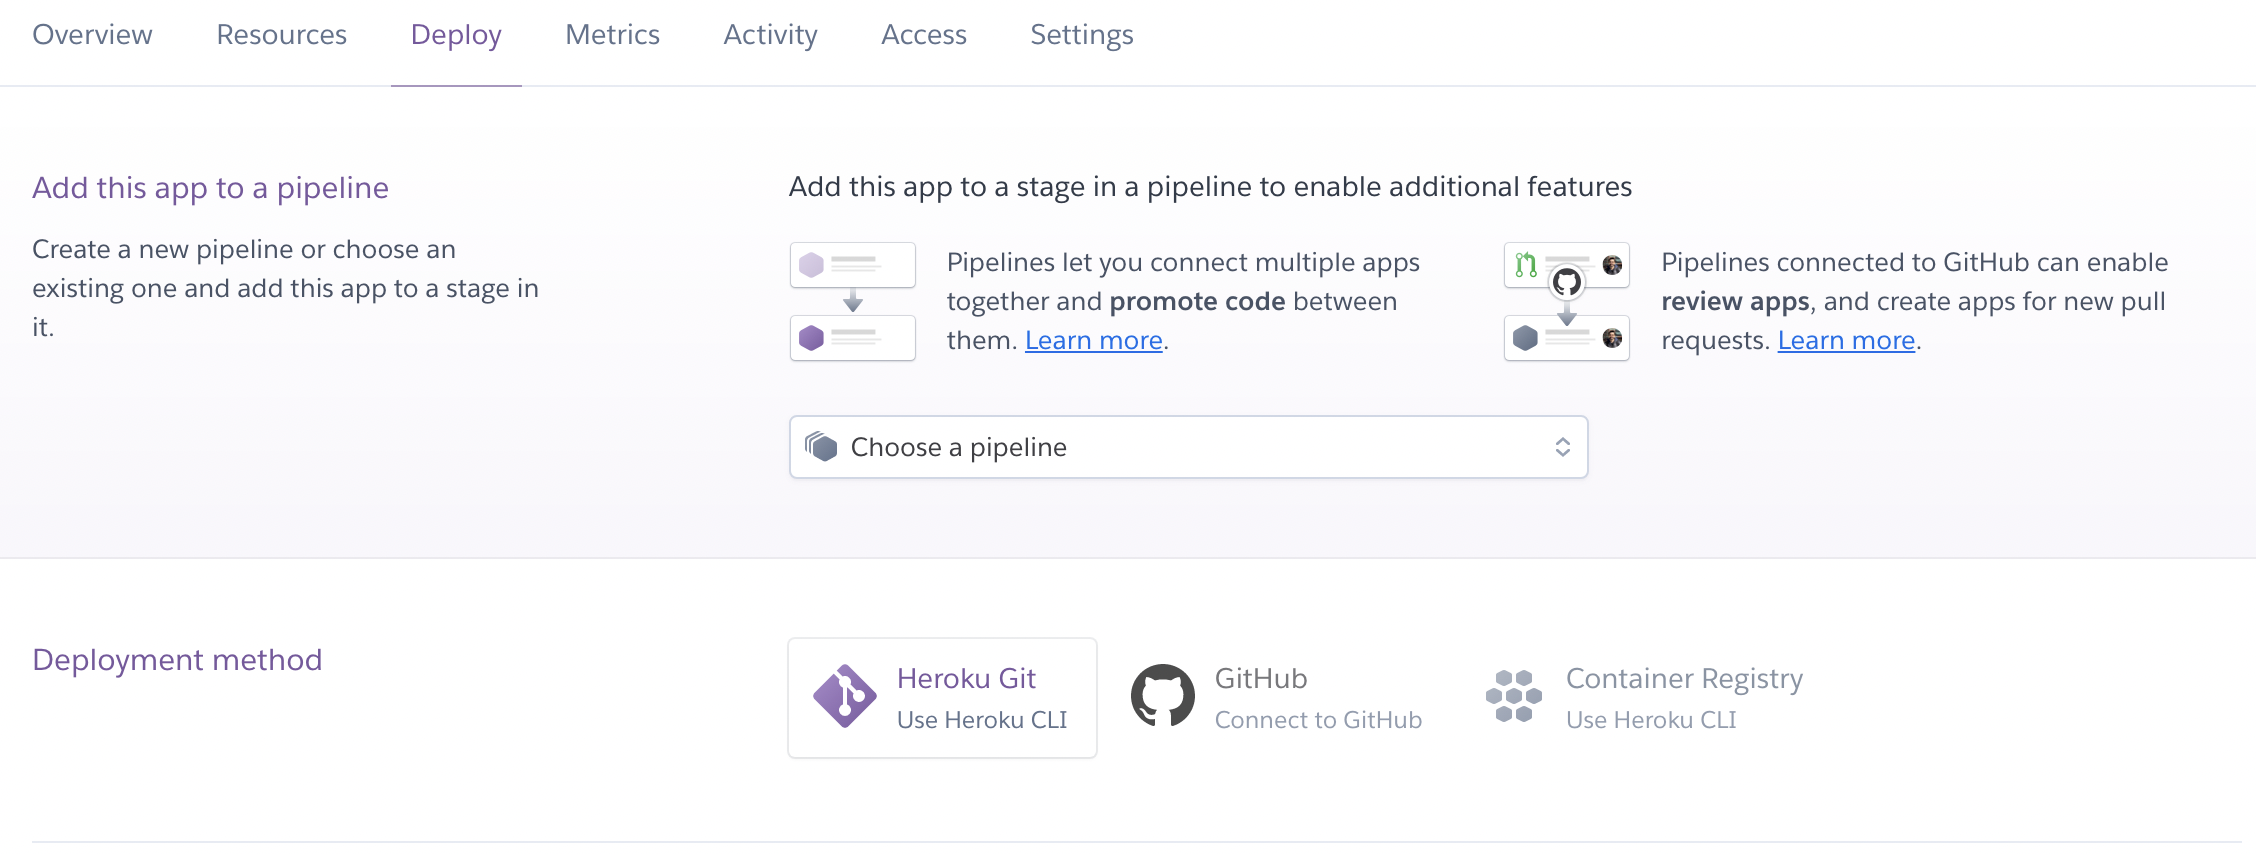The width and height of the screenshot is (2256, 854).
Task: Select Heroku Git deployment method
Action: point(966,698)
